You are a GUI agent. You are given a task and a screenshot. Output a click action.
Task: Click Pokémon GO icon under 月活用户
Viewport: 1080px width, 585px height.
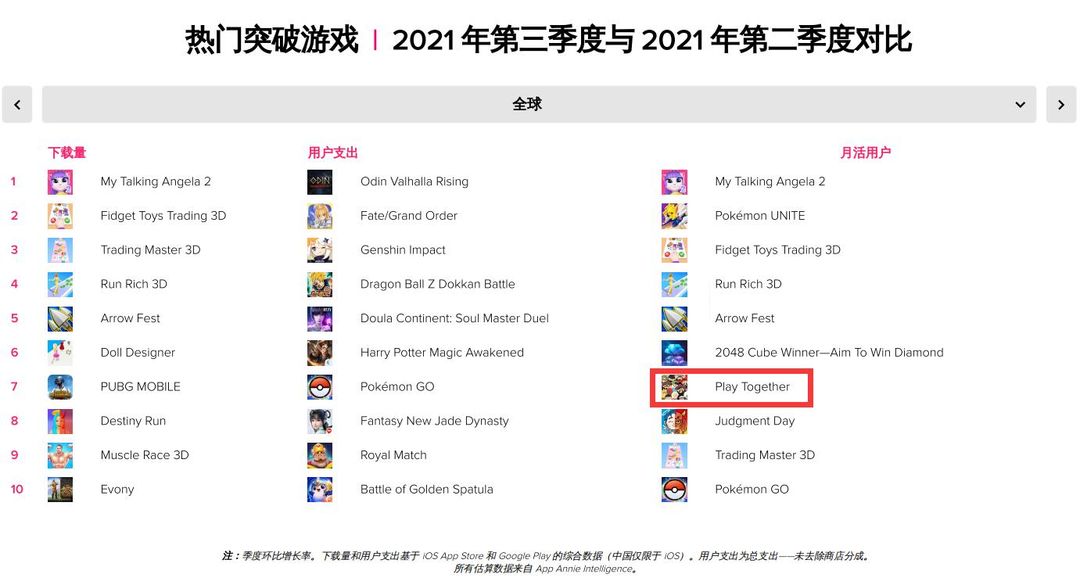tap(674, 489)
